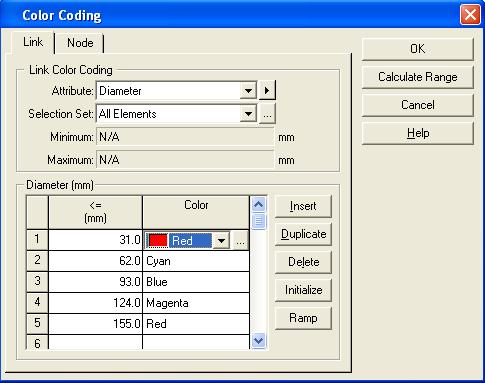Click the Delete button
Screen dimensions: 485x383
tap(303, 262)
